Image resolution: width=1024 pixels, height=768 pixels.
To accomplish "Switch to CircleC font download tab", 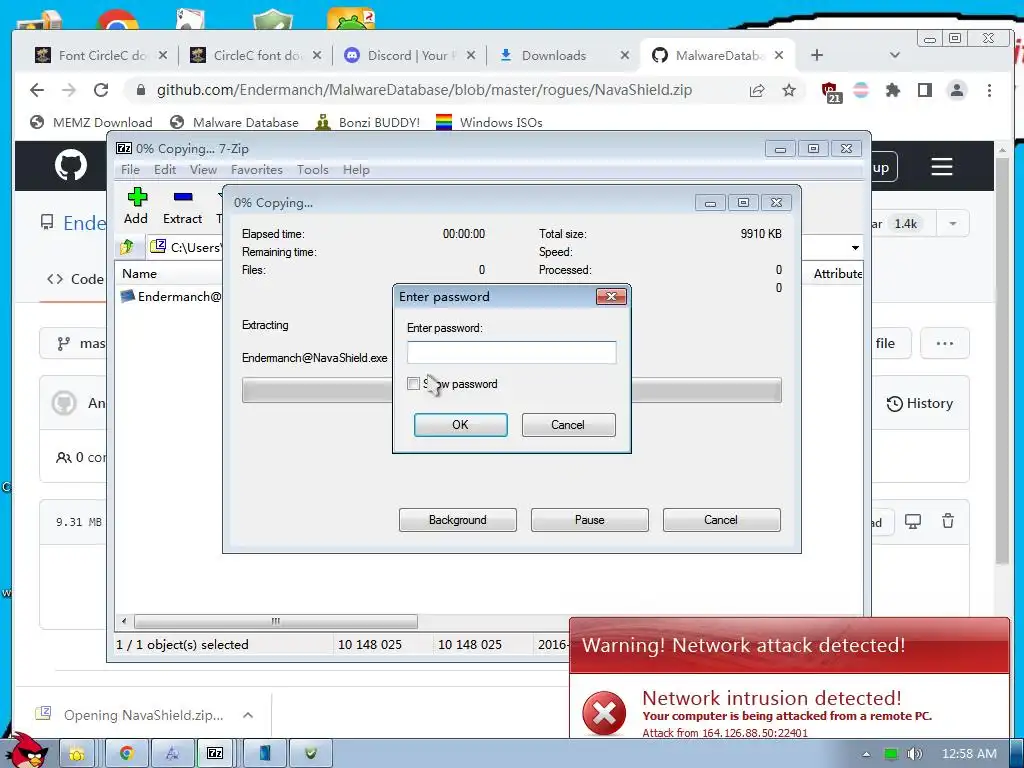I will 256,56.
